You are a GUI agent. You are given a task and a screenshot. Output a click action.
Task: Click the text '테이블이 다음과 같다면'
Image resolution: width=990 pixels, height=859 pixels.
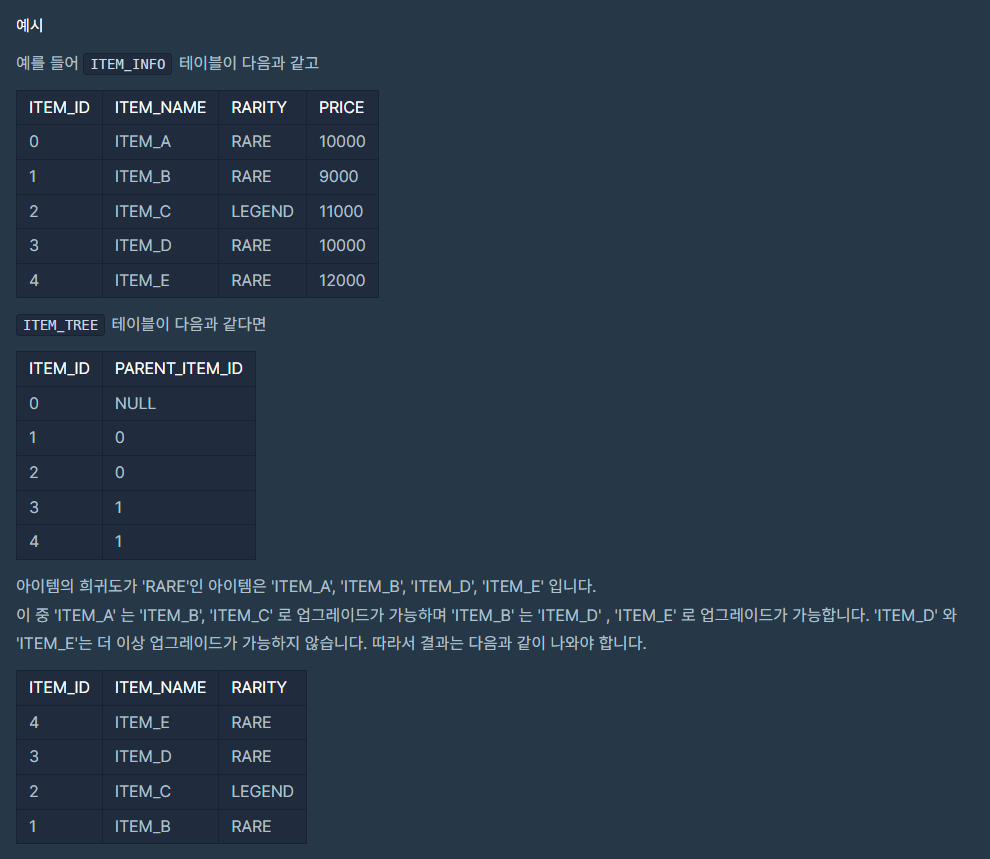(189, 324)
